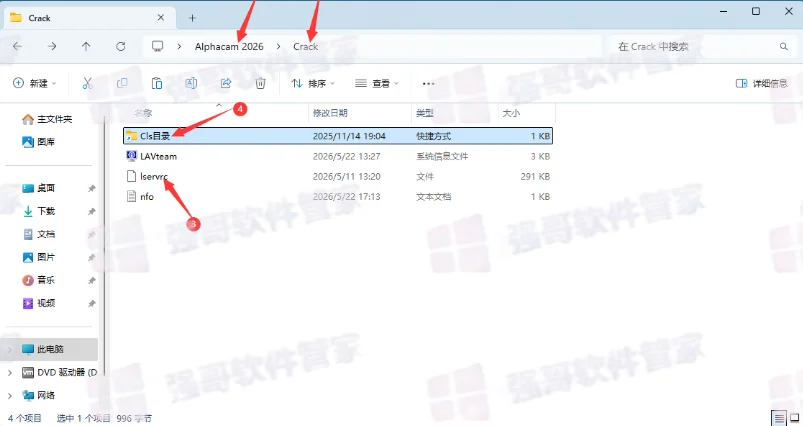Select the Cls目录 shortcut
Image resolution: width=803 pixels, height=426 pixels.
[x=338, y=136]
